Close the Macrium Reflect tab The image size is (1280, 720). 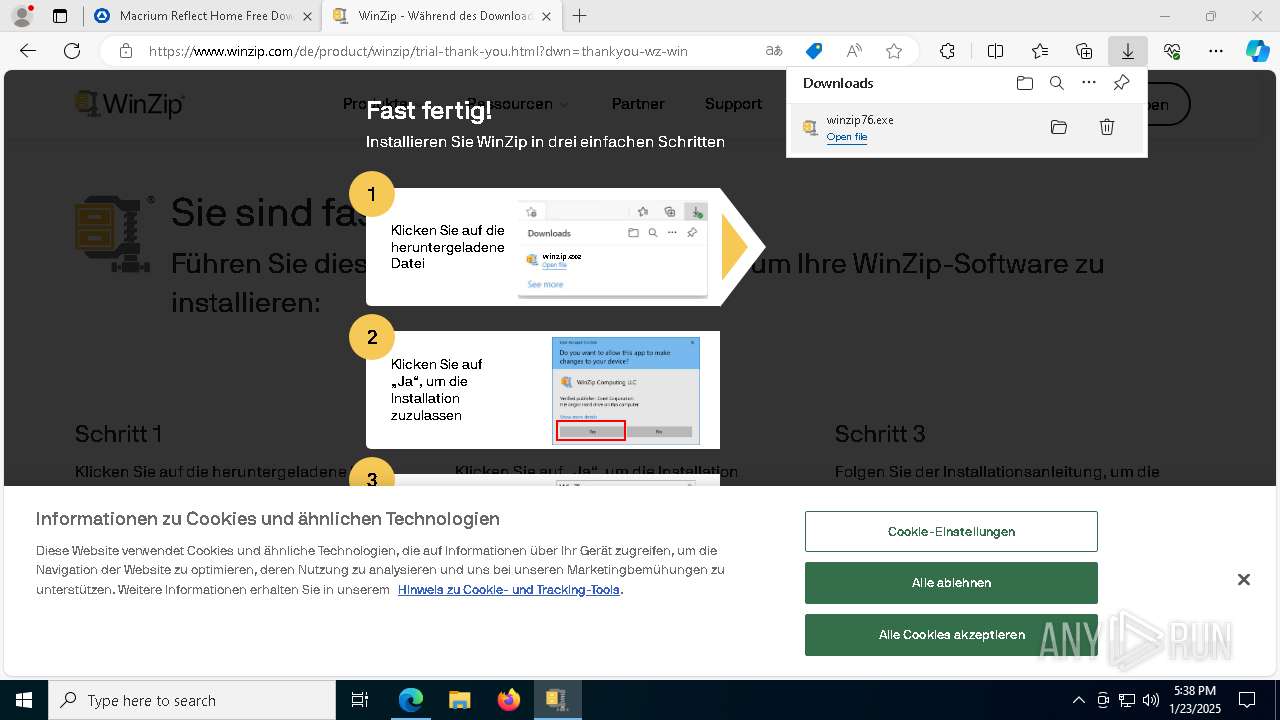tap(307, 16)
